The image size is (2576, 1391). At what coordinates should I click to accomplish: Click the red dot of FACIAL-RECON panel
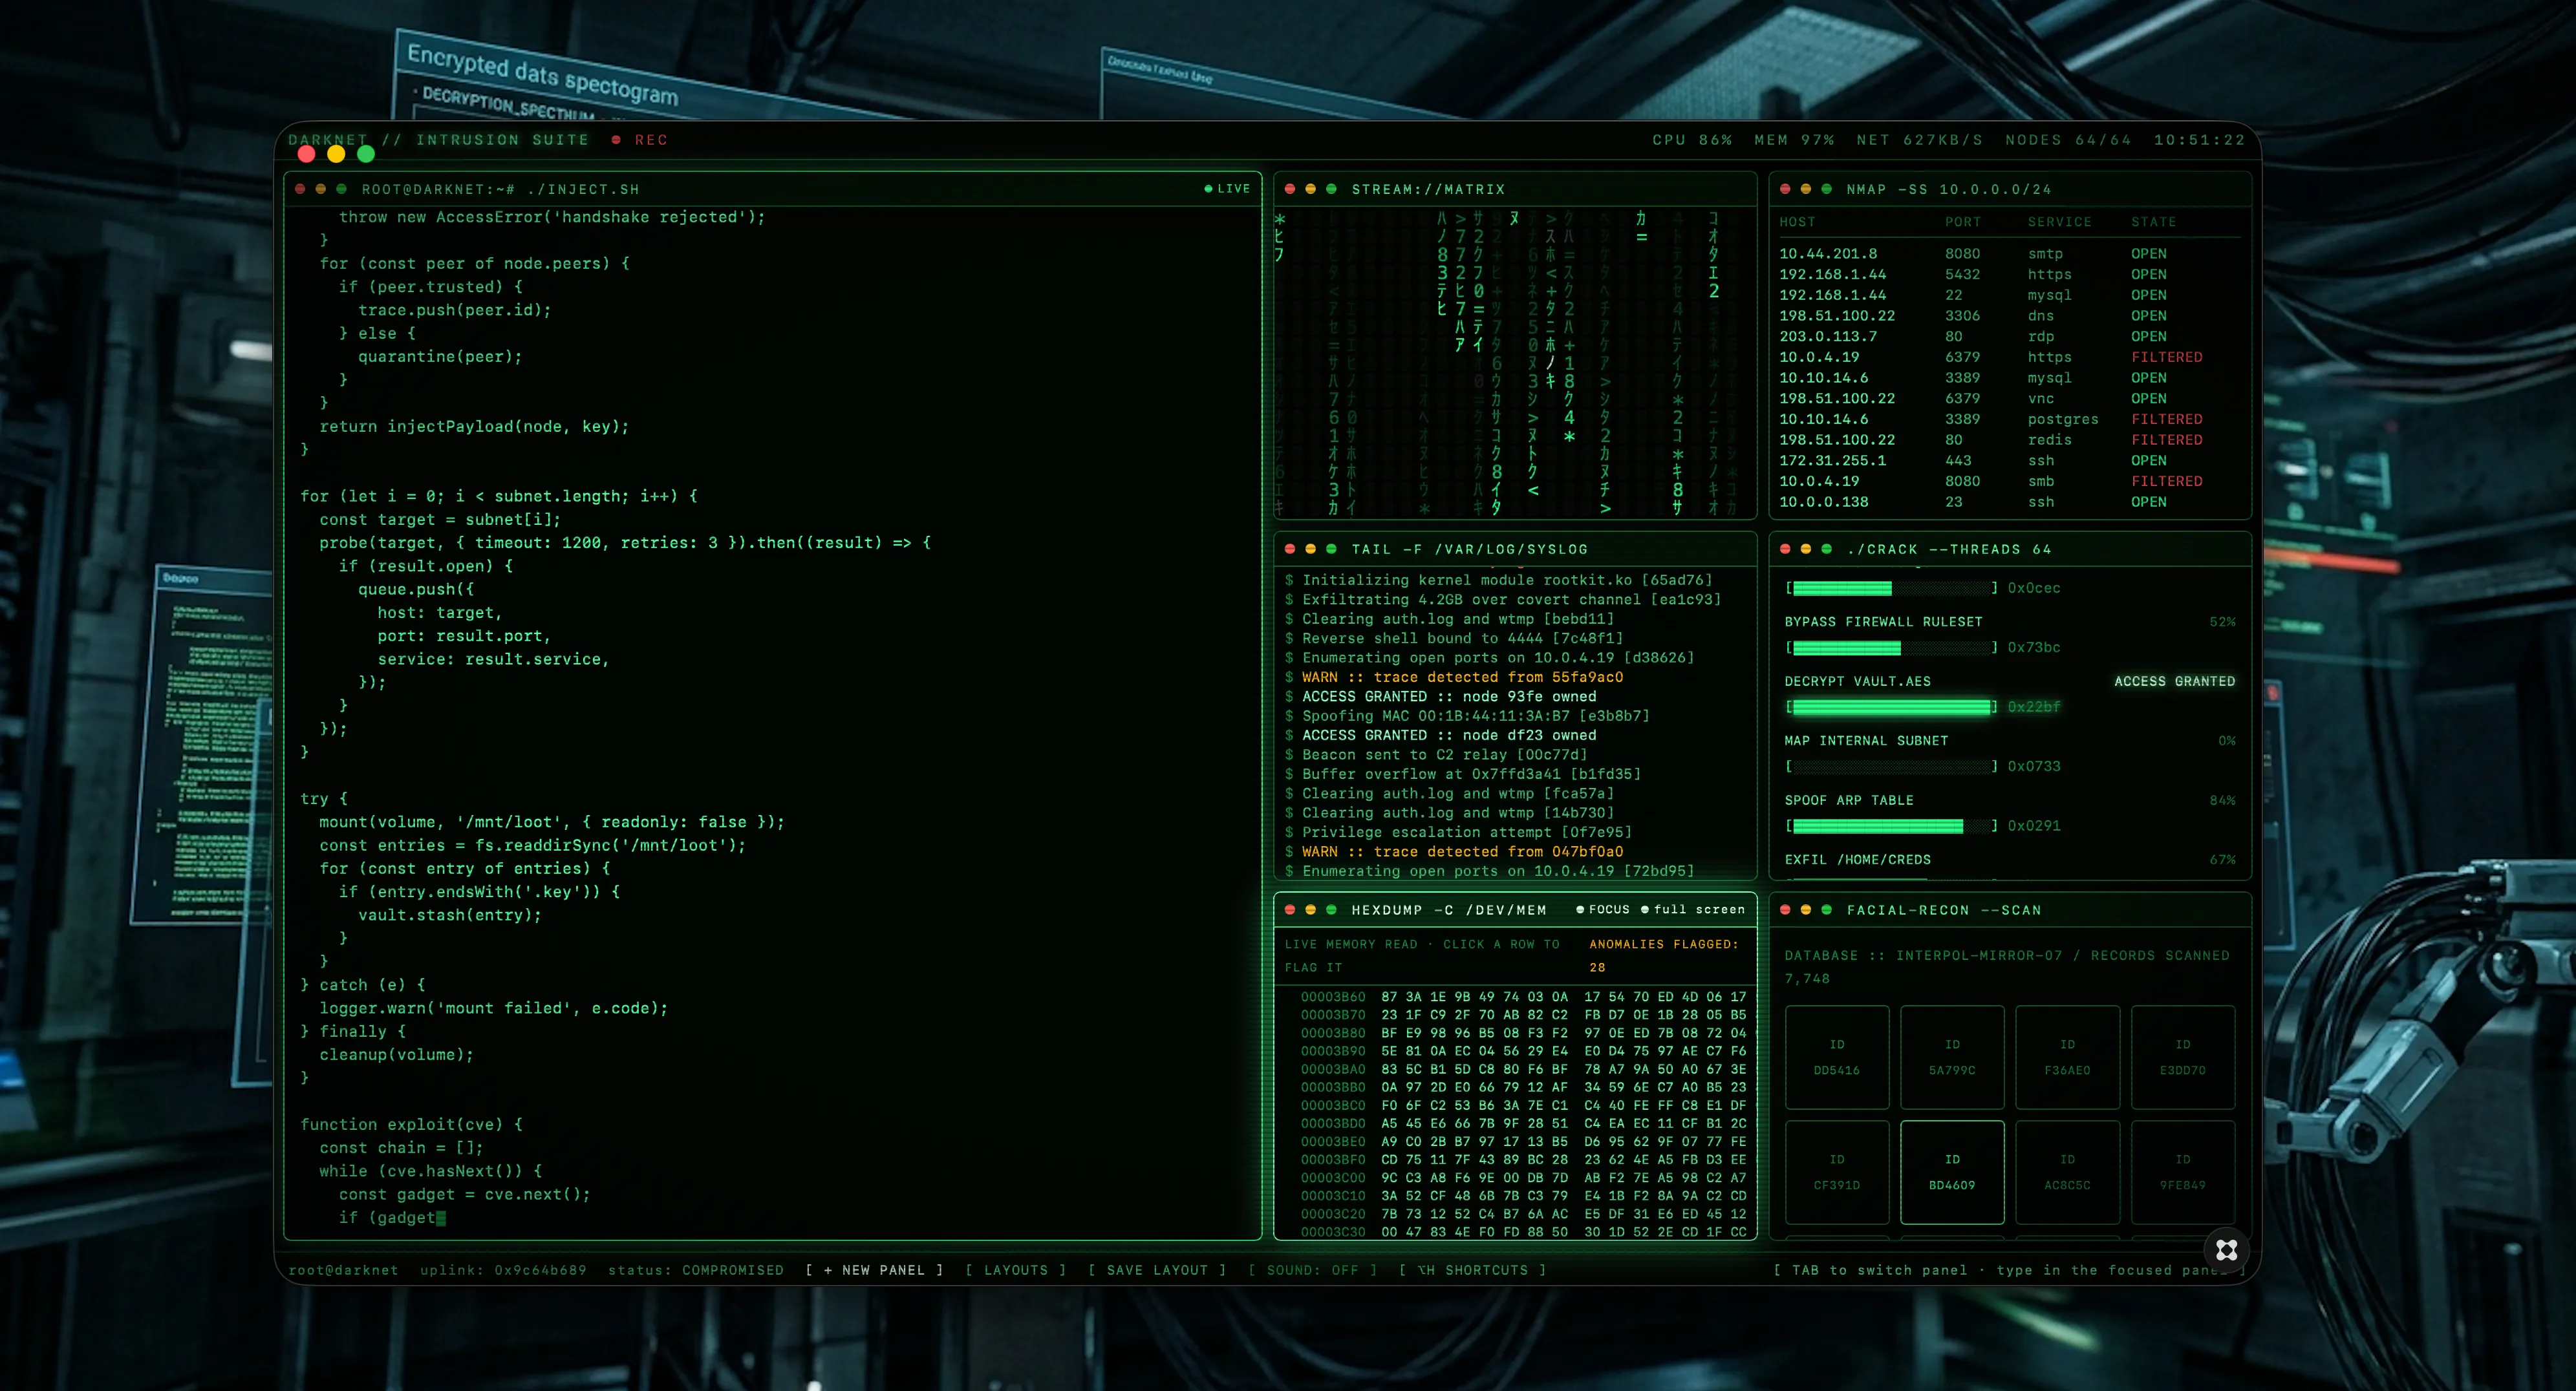pyautogui.click(x=1785, y=910)
